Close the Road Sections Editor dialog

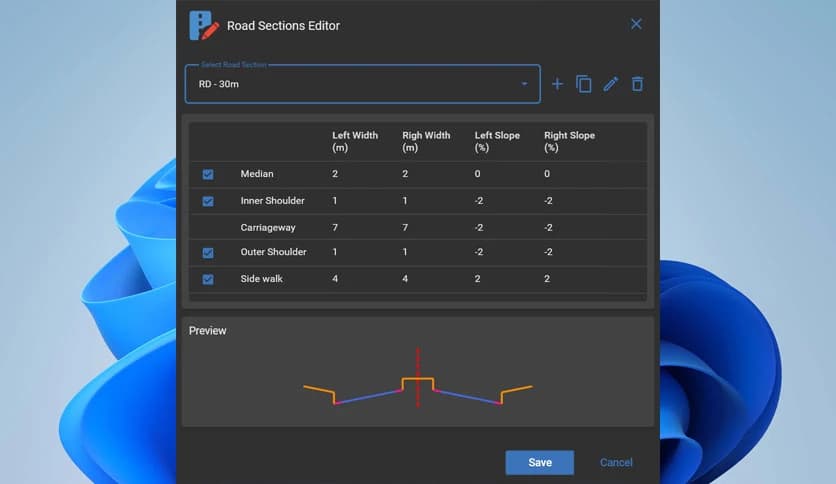coord(636,24)
